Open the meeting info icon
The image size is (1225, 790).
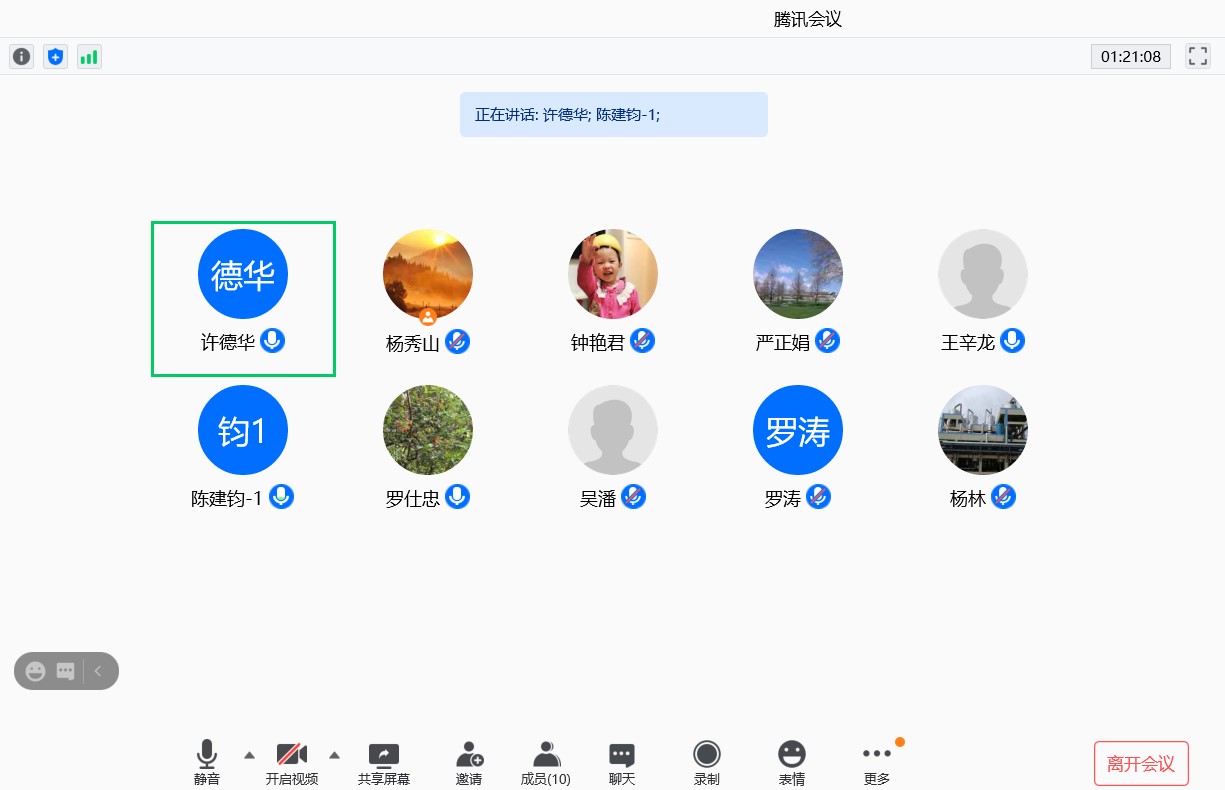coord(21,57)
